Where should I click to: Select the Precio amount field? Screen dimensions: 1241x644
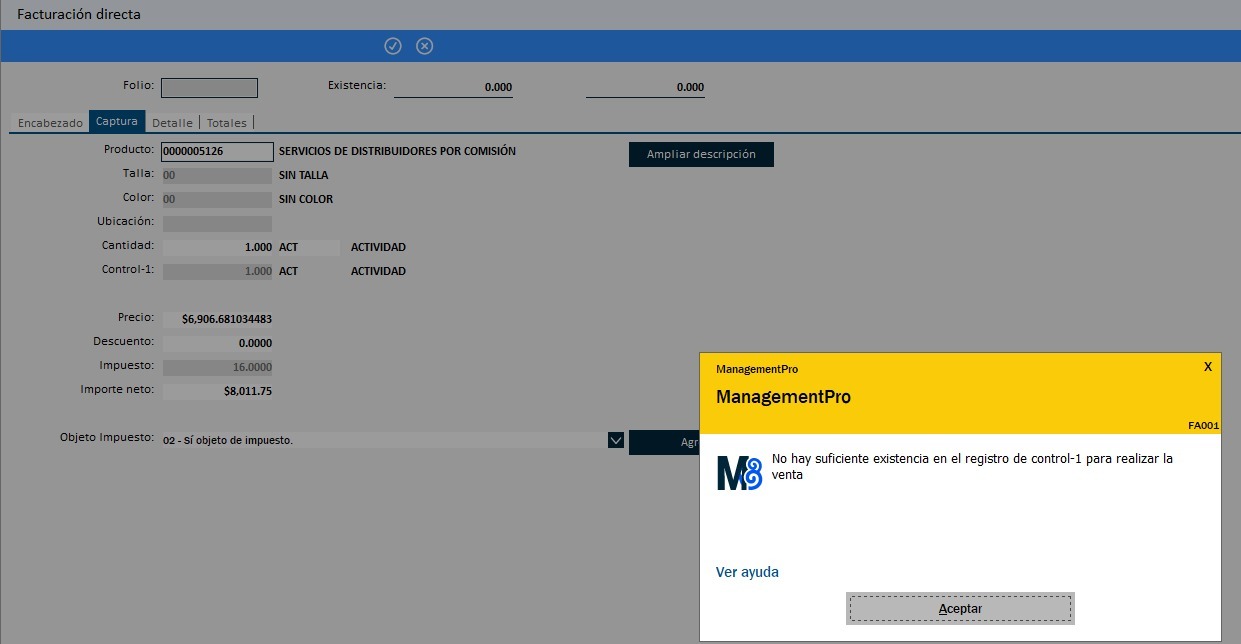click(217, 319)
